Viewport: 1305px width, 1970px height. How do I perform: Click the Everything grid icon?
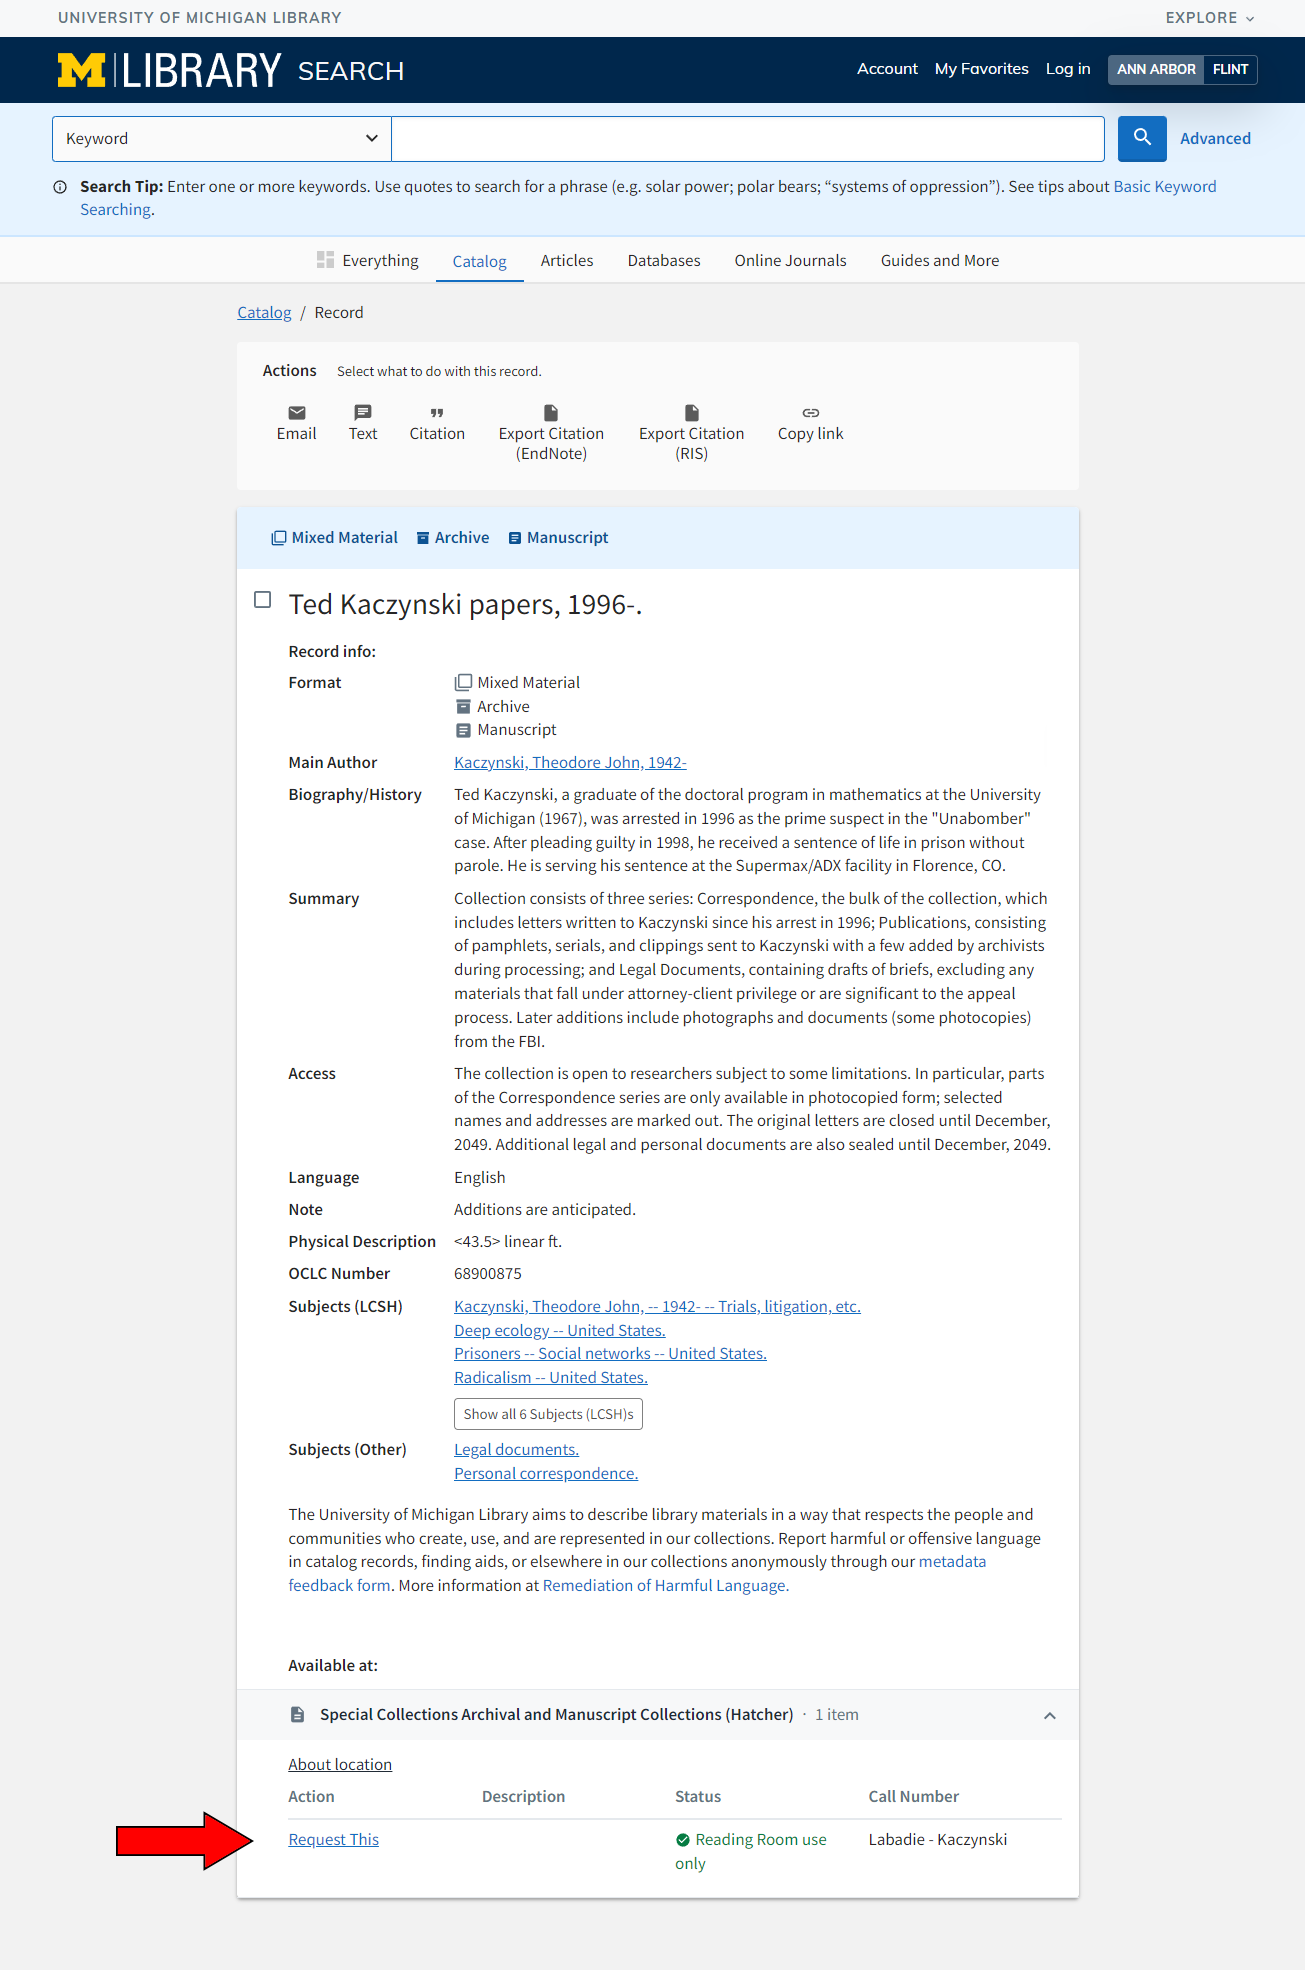point(325,260)
